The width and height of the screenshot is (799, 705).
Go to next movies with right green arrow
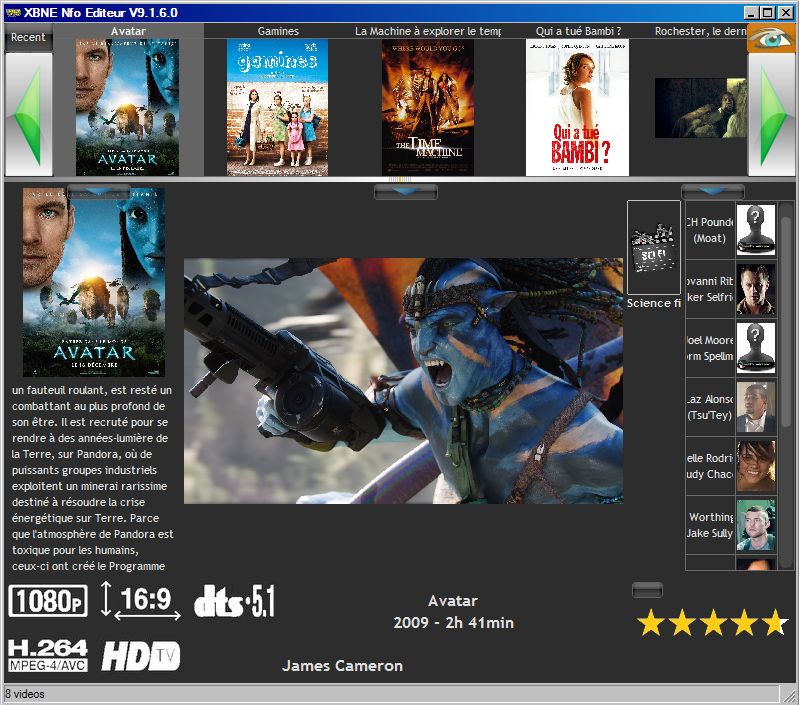[x=771, y=115]
